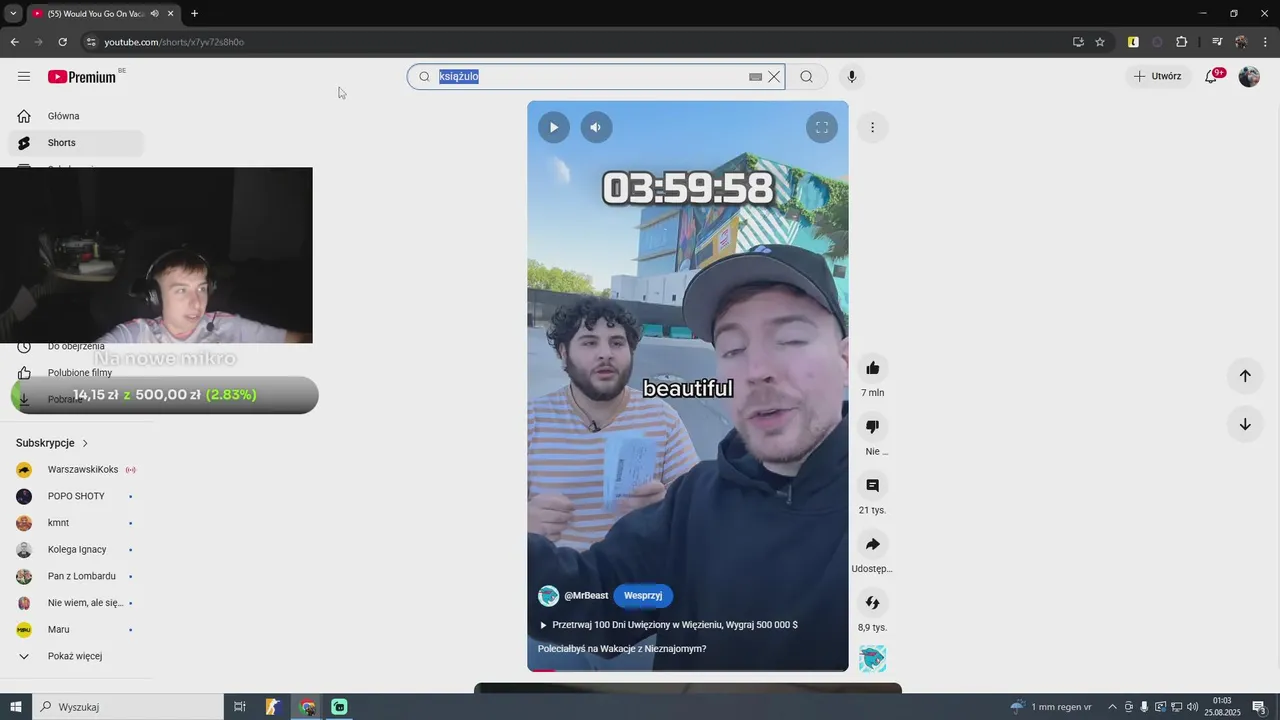Go to next Short with down arrow
Image resolution: width=1280 pixels, height=720 pixels.
pos(1245,424)
